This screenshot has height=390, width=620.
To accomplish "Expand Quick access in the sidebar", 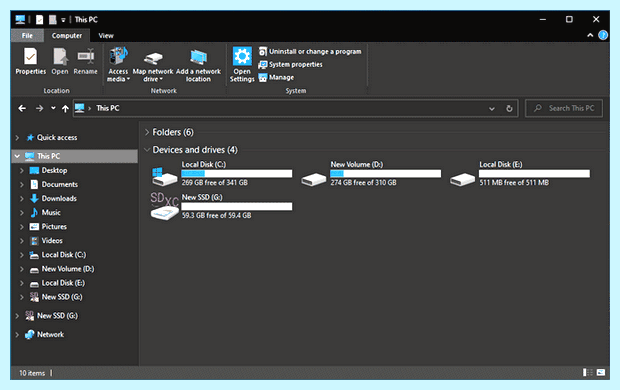I will tap(17, 138).
